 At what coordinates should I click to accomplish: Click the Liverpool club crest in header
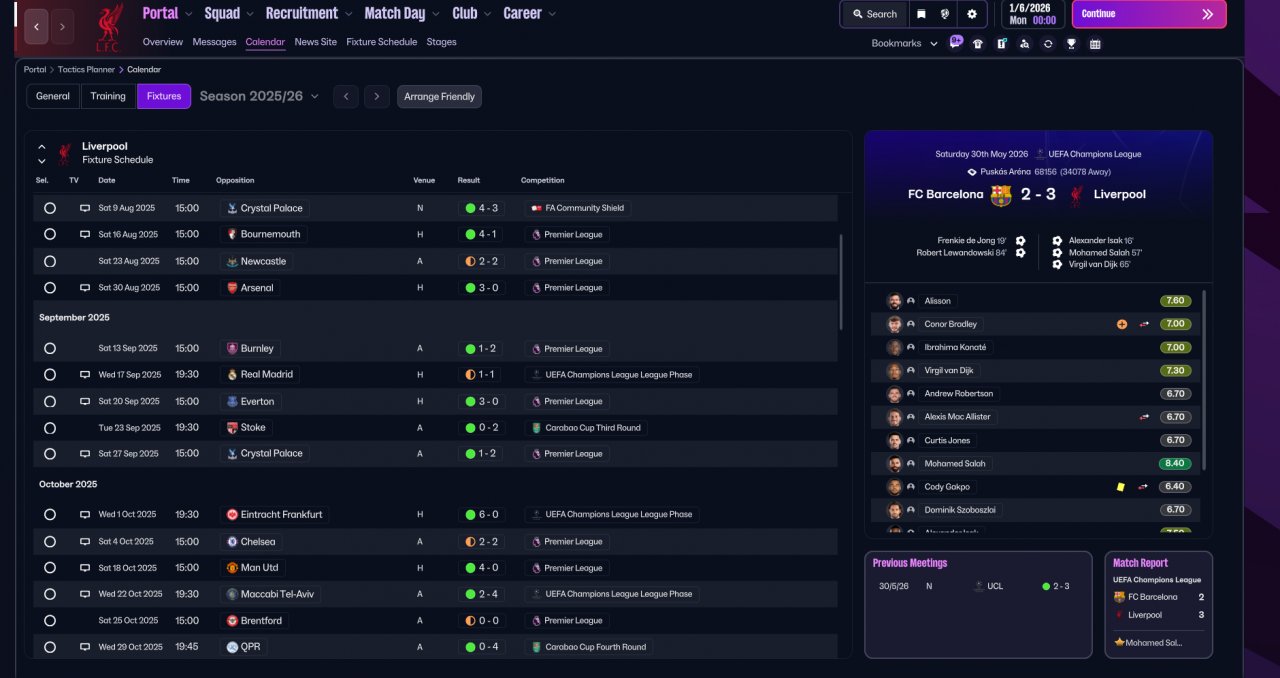click(109, 27)
